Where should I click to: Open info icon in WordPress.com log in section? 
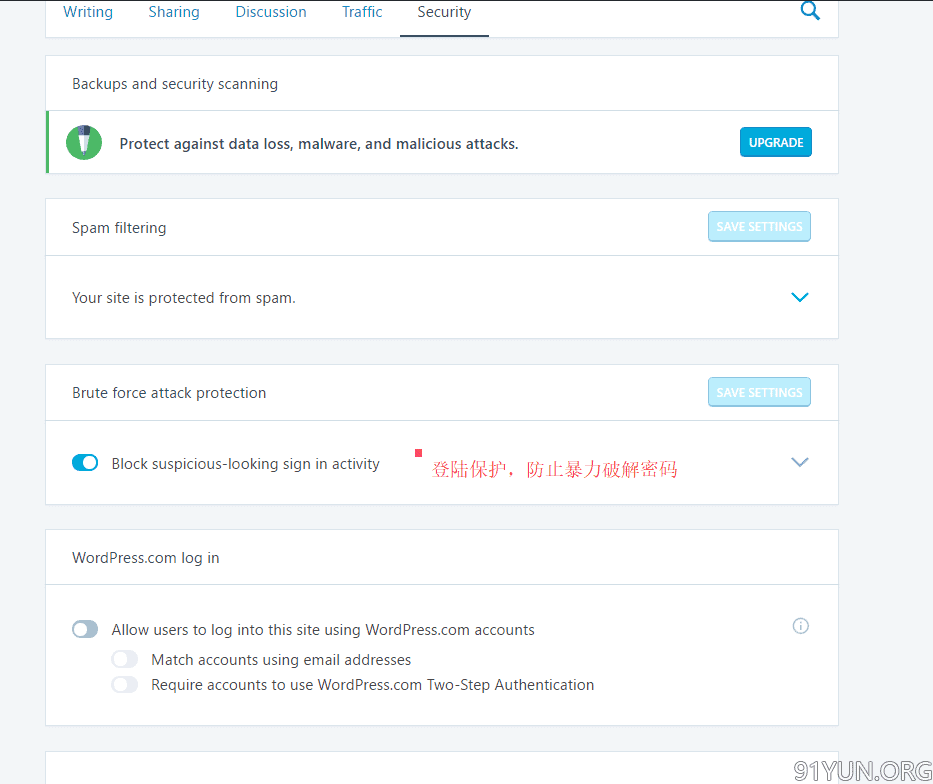(800, 626)
